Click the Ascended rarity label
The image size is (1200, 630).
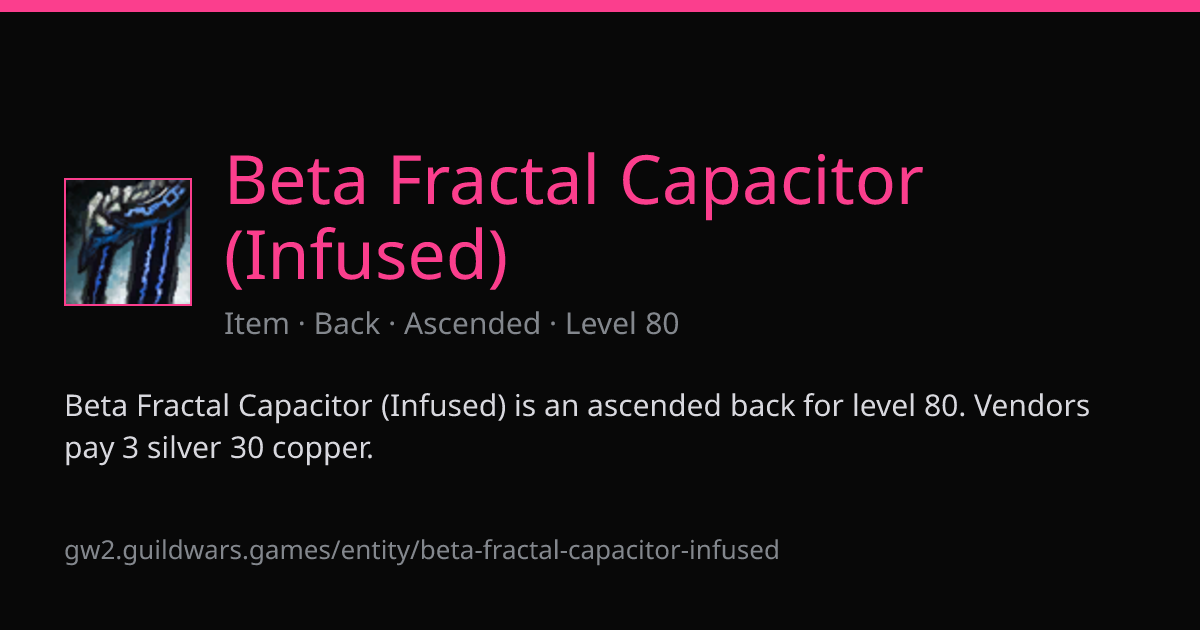pos(472,324)
